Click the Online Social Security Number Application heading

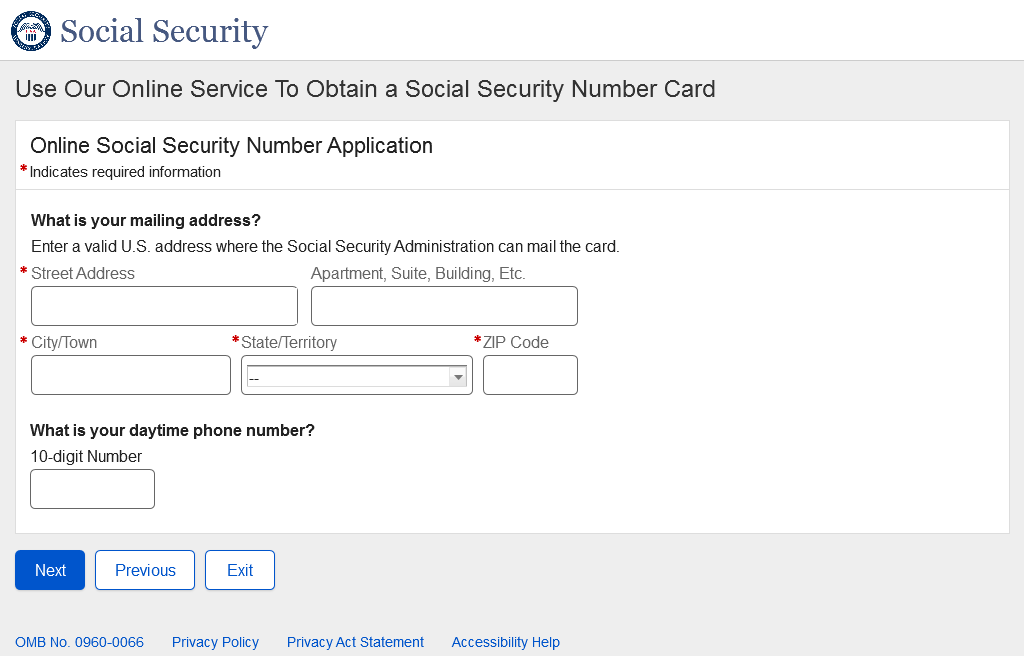231,145
